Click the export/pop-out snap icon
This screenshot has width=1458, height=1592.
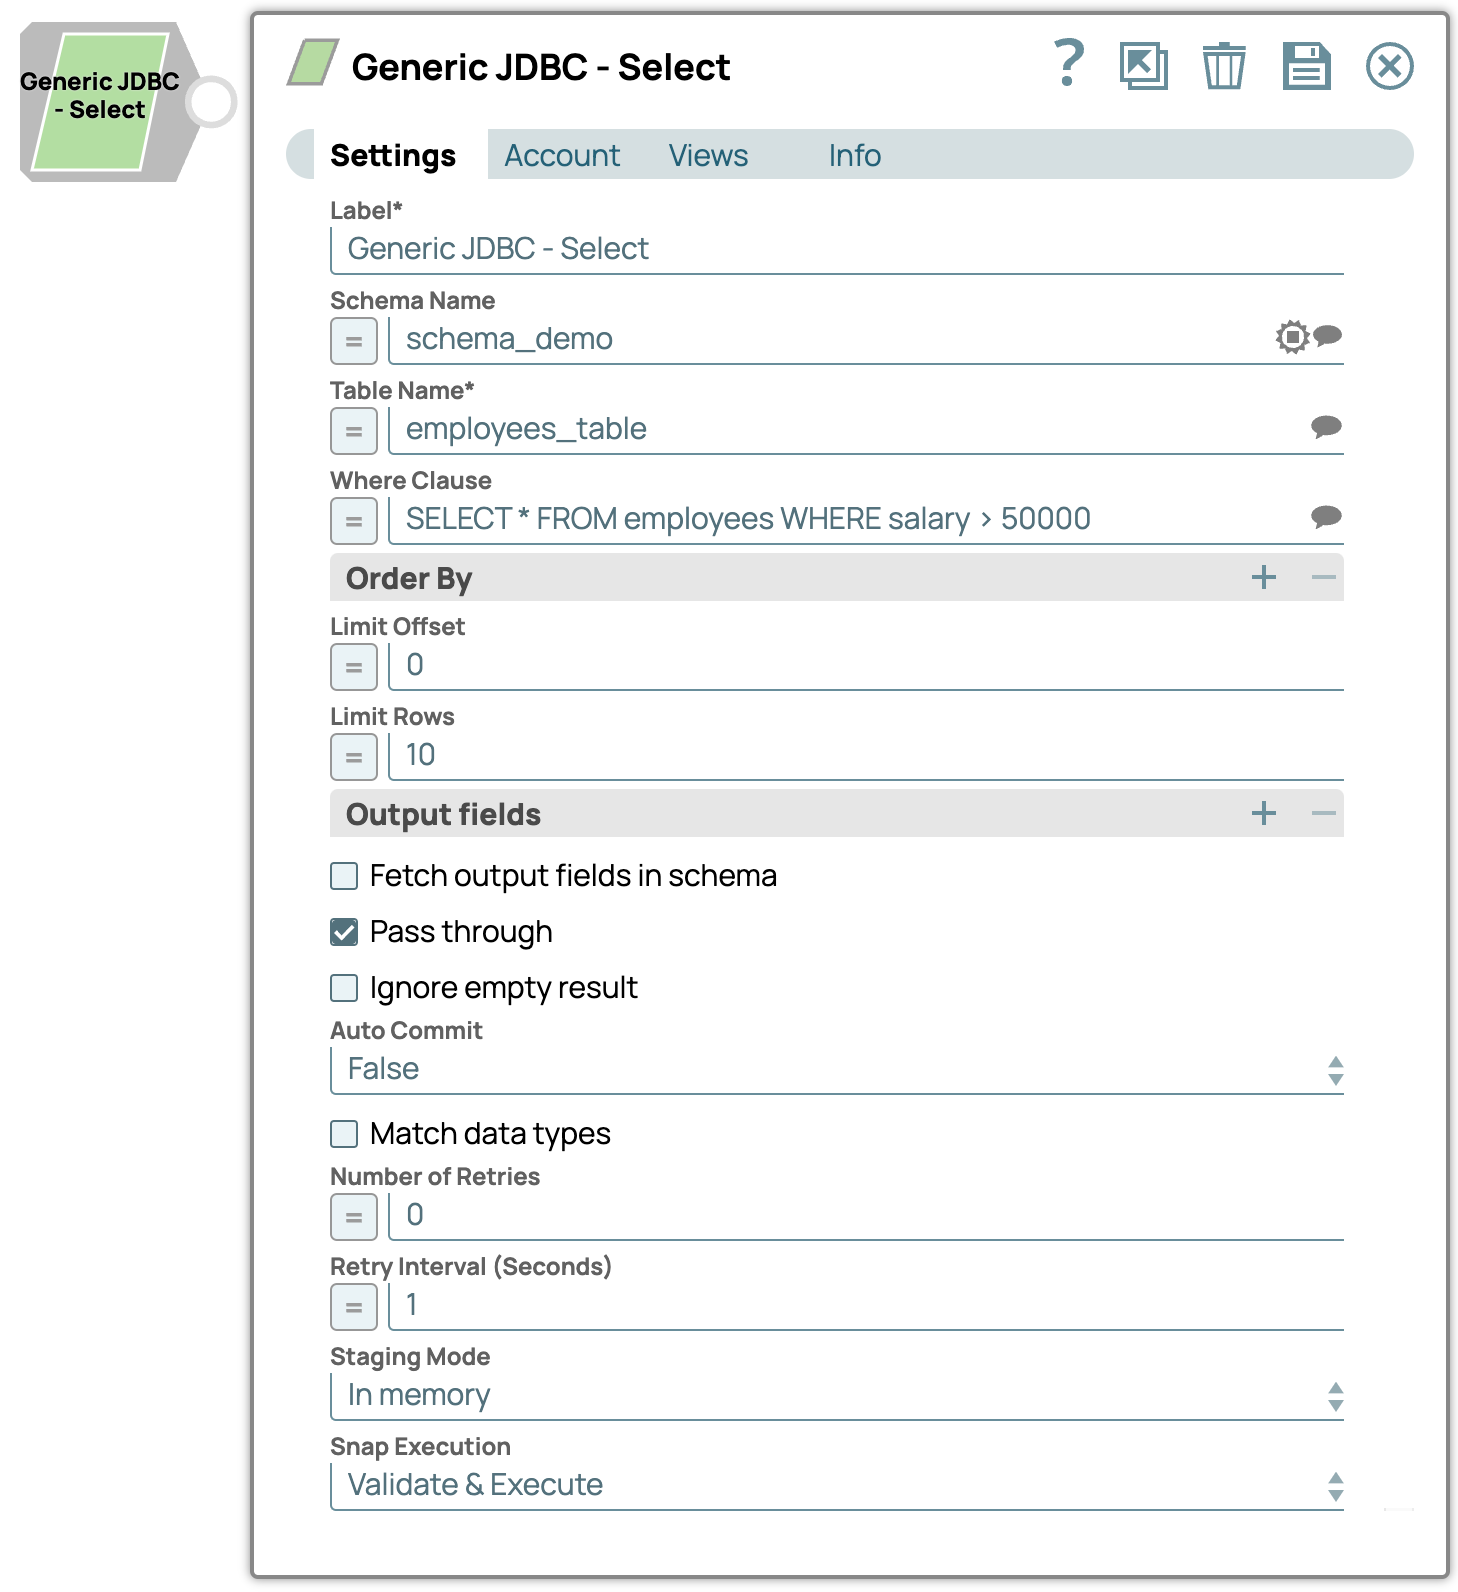[1144, 67]
